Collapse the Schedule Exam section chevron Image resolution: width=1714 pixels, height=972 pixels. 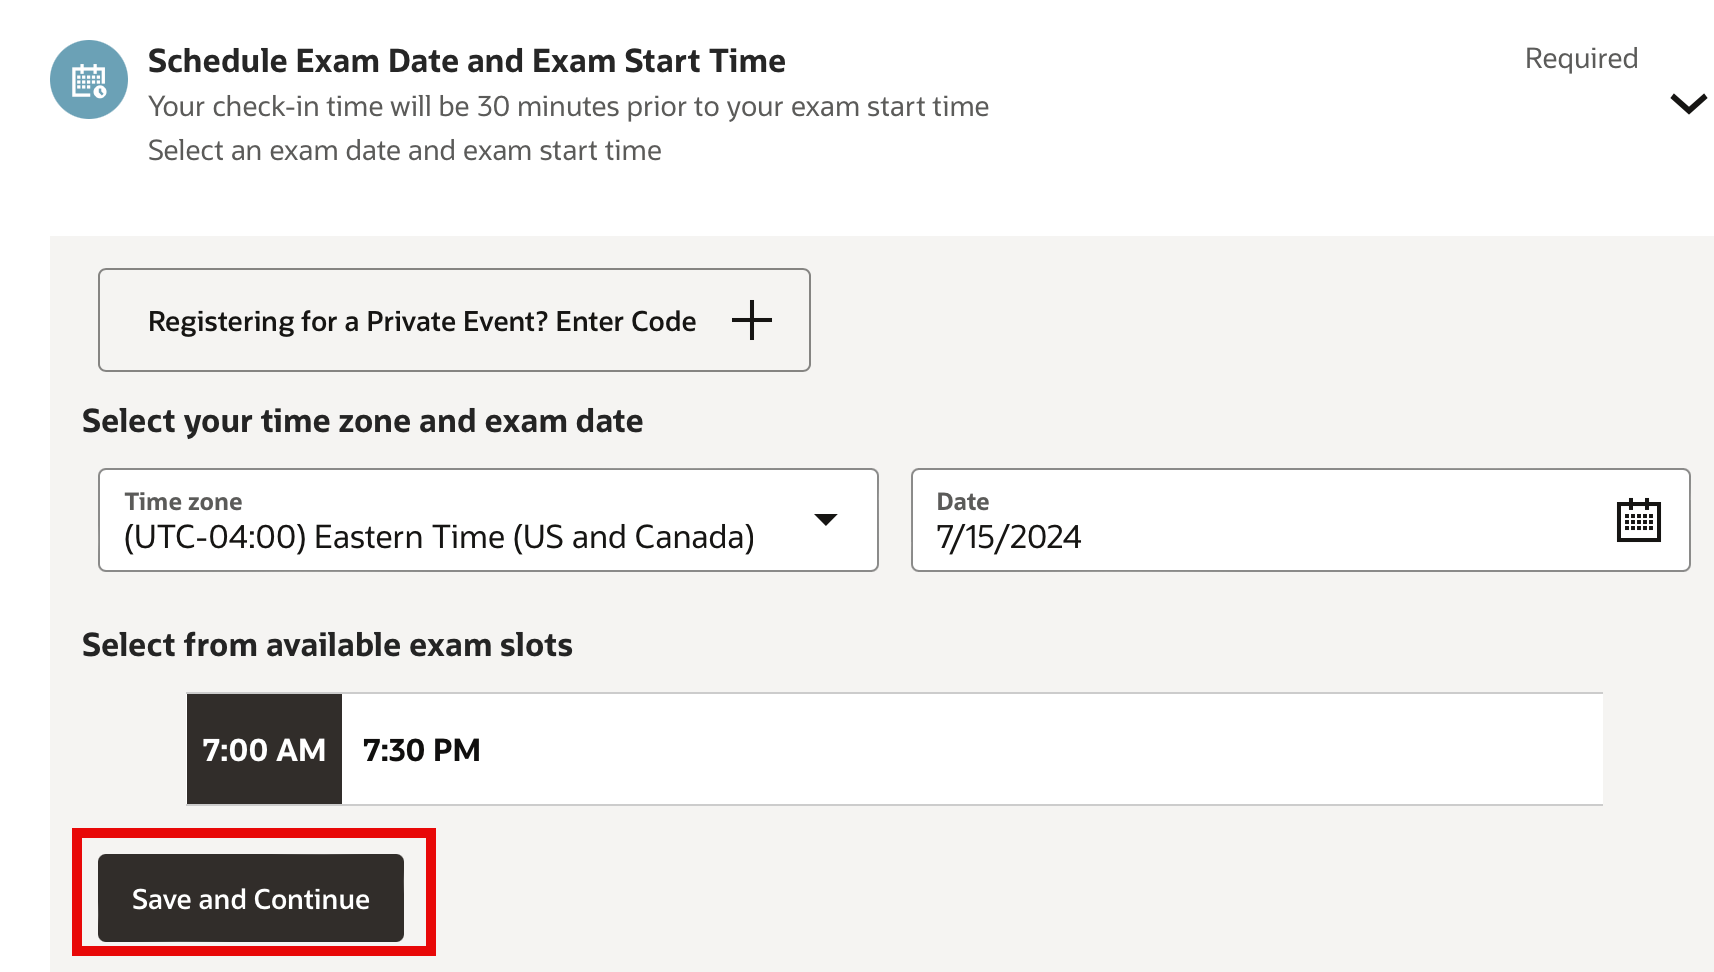(x=1688, y=104)
